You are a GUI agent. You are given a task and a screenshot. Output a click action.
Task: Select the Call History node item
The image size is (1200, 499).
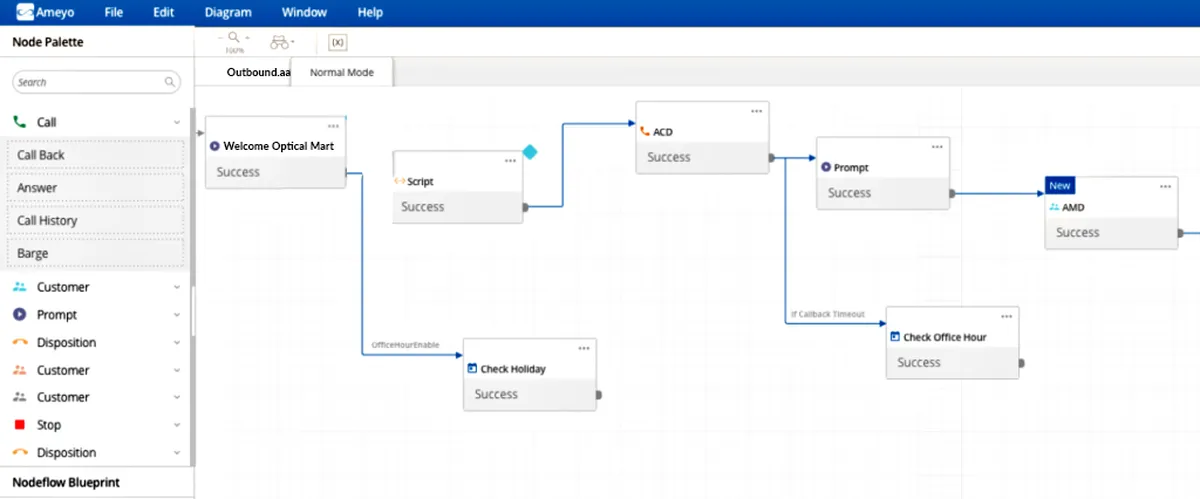[96, 220]
